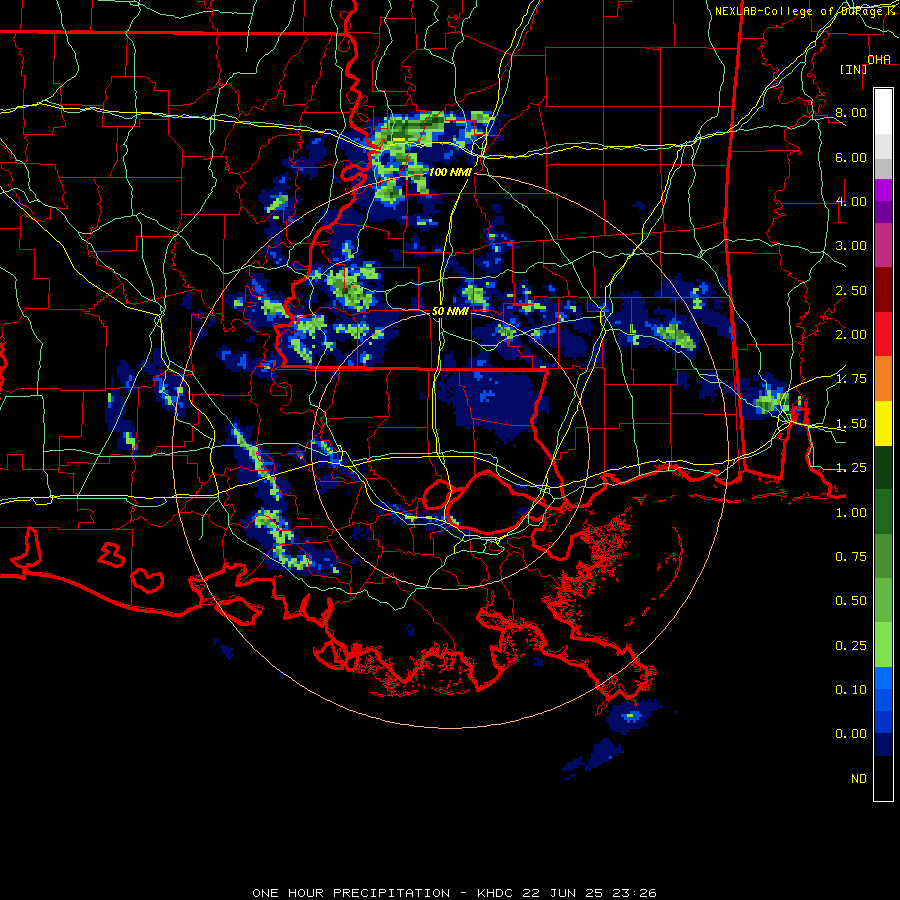Click the '23:26' timestamp
The width and height of the screenshot is (900, 900).
point(634,893)
